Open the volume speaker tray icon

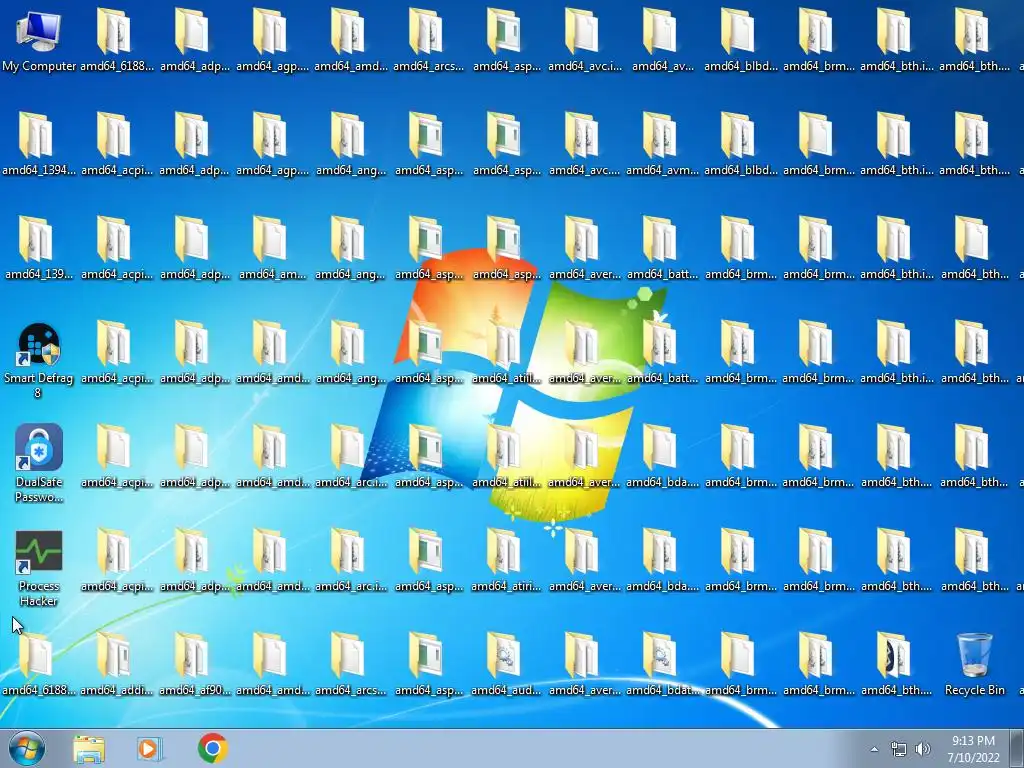click(x=923, y=749)
